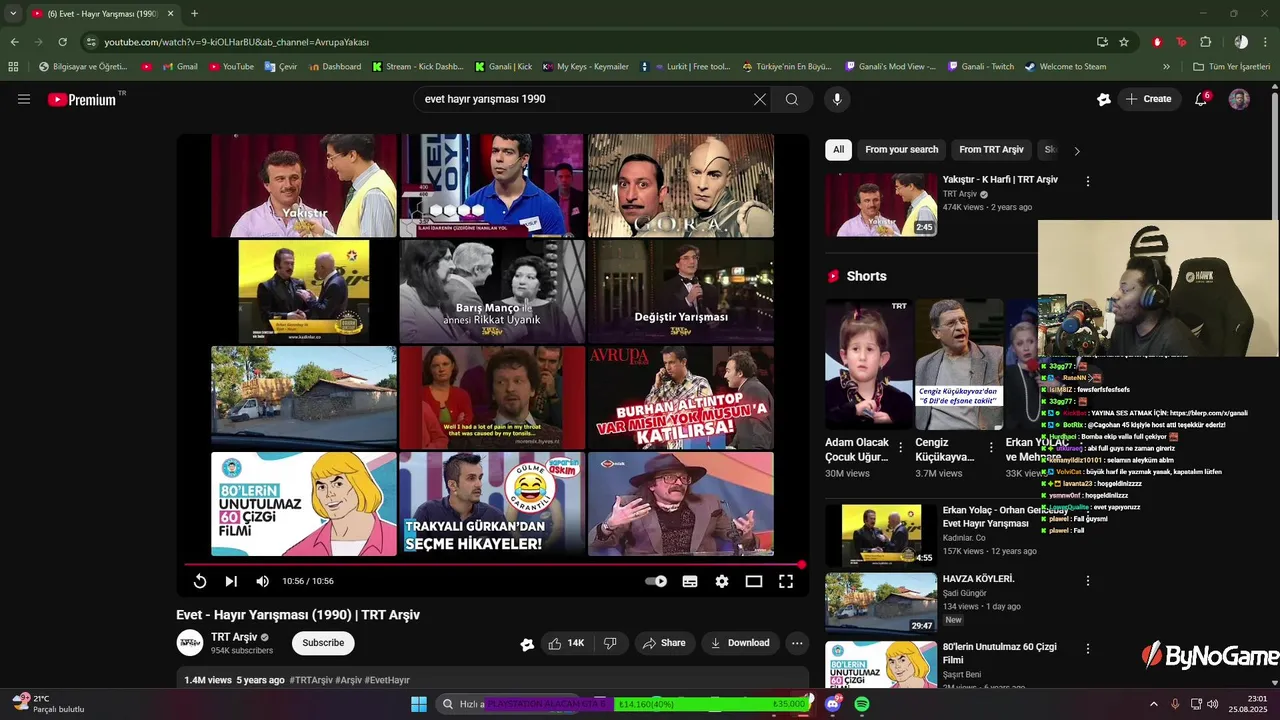
Task: Open Barış Manço end-screen video
Action: coord(492,291)
